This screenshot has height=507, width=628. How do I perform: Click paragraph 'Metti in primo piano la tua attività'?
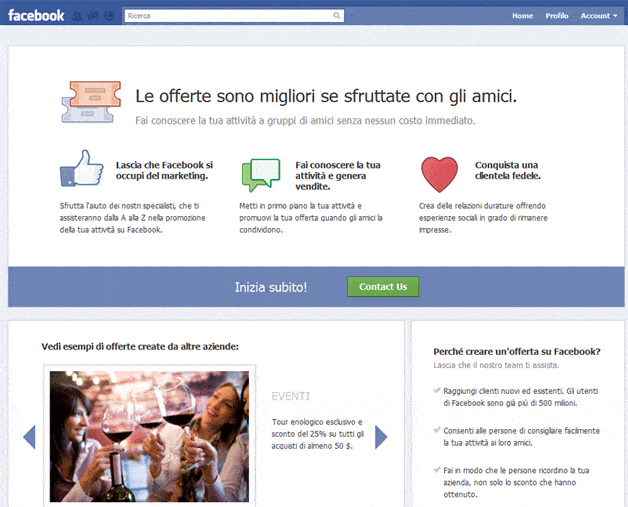(x=311, y=218)
